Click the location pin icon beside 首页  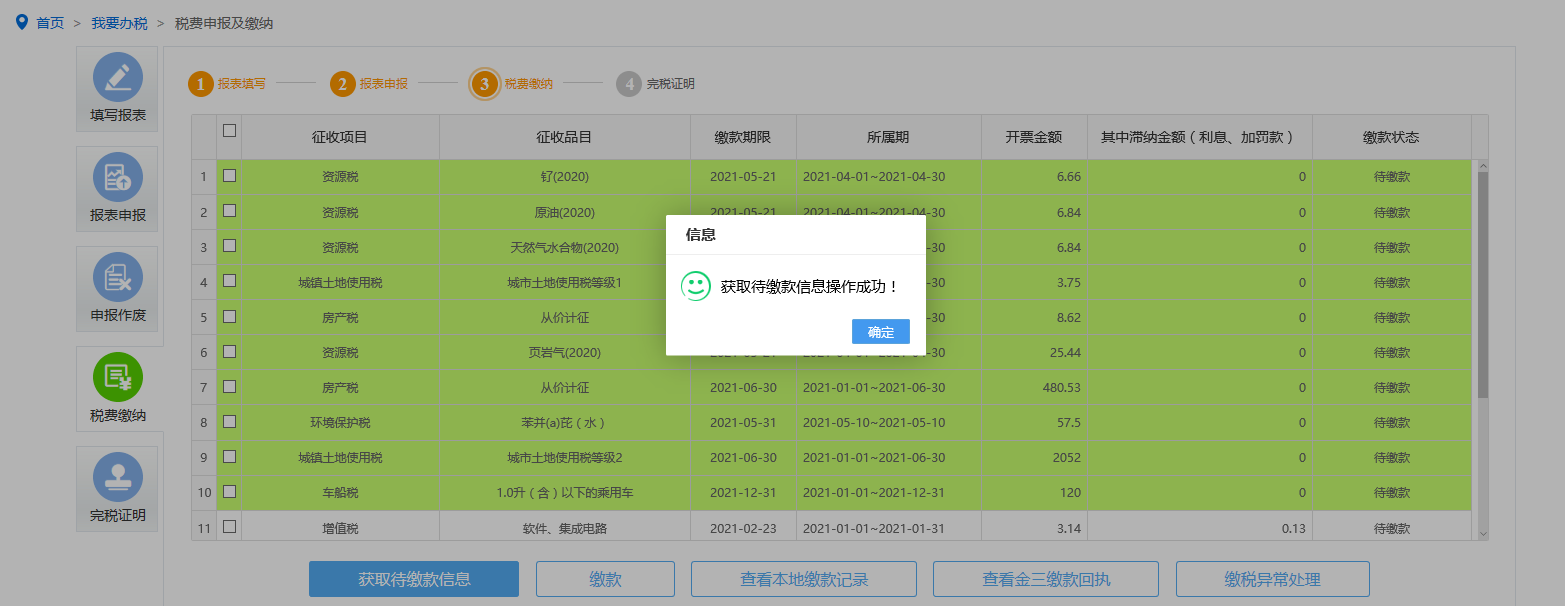22,22
